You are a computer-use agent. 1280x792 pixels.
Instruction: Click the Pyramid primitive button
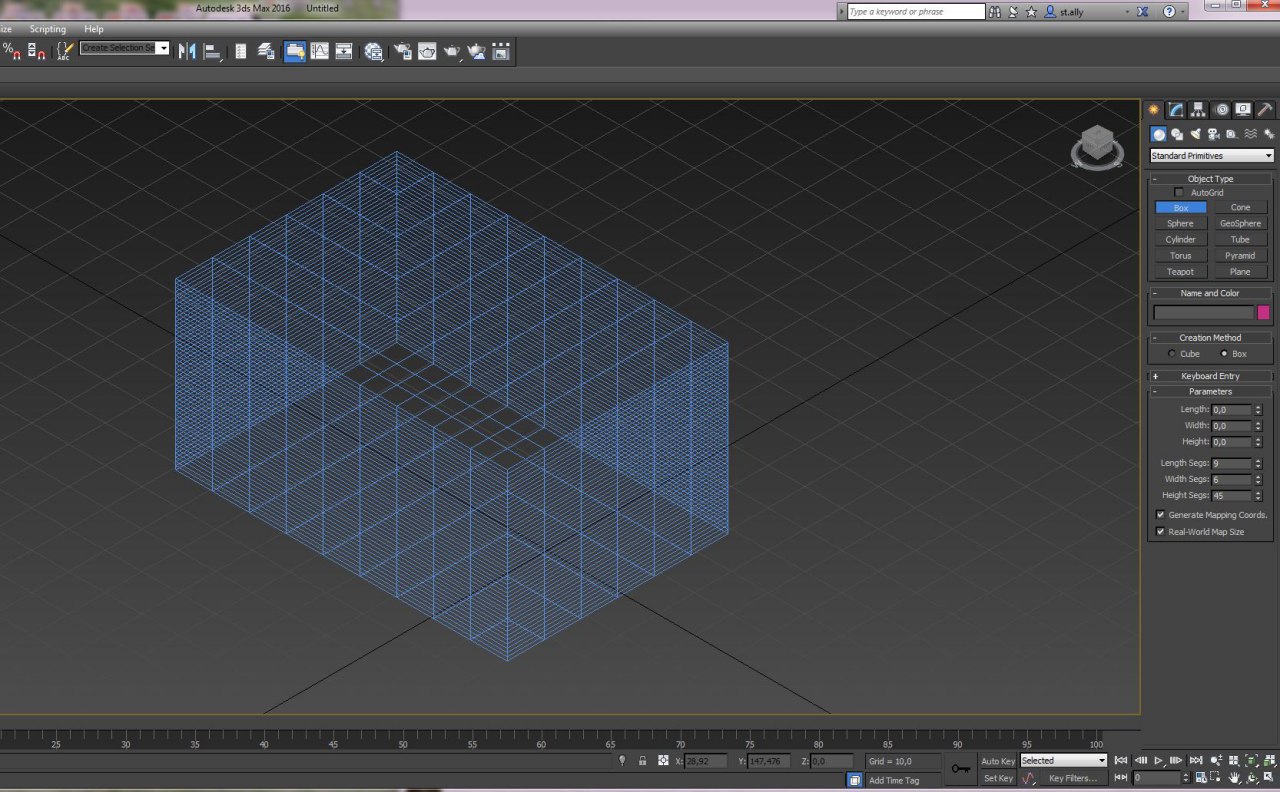pos(1240,256)
